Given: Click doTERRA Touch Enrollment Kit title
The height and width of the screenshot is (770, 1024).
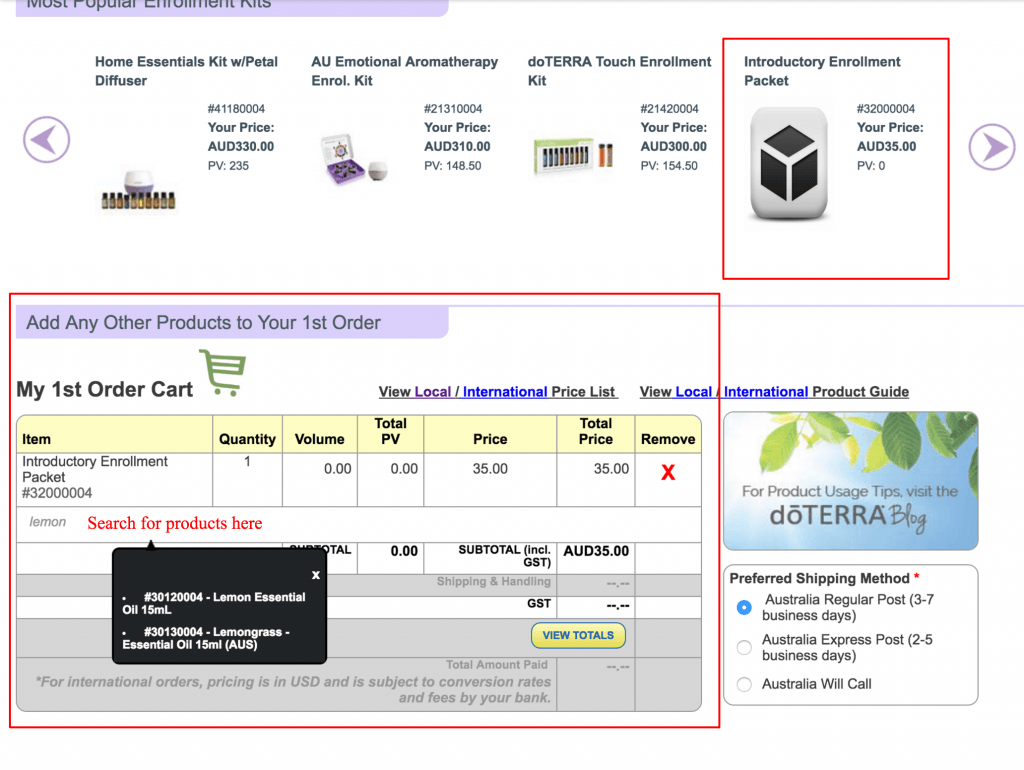Looking at the screenshot, I should click(x=619, y=71).
